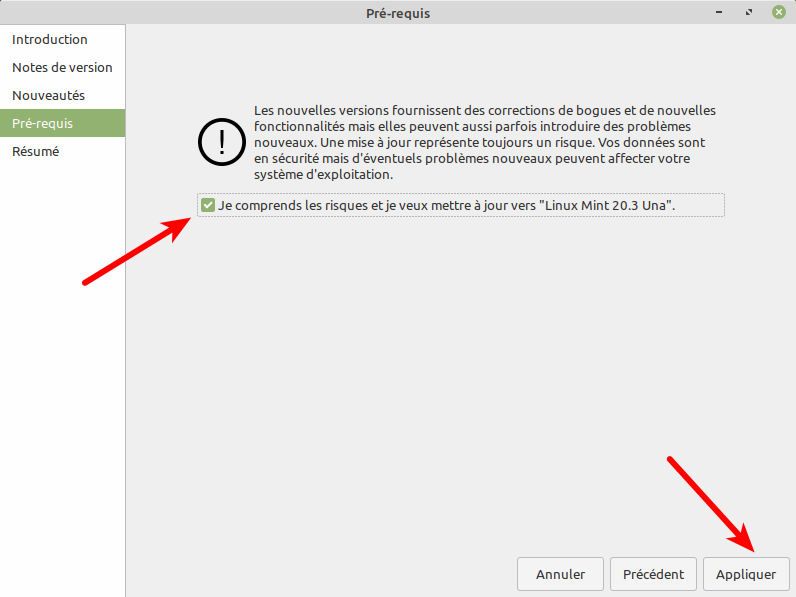Select the highlighted Pré-requis step
The image size is (796, 597).
(x=62, y=123)
